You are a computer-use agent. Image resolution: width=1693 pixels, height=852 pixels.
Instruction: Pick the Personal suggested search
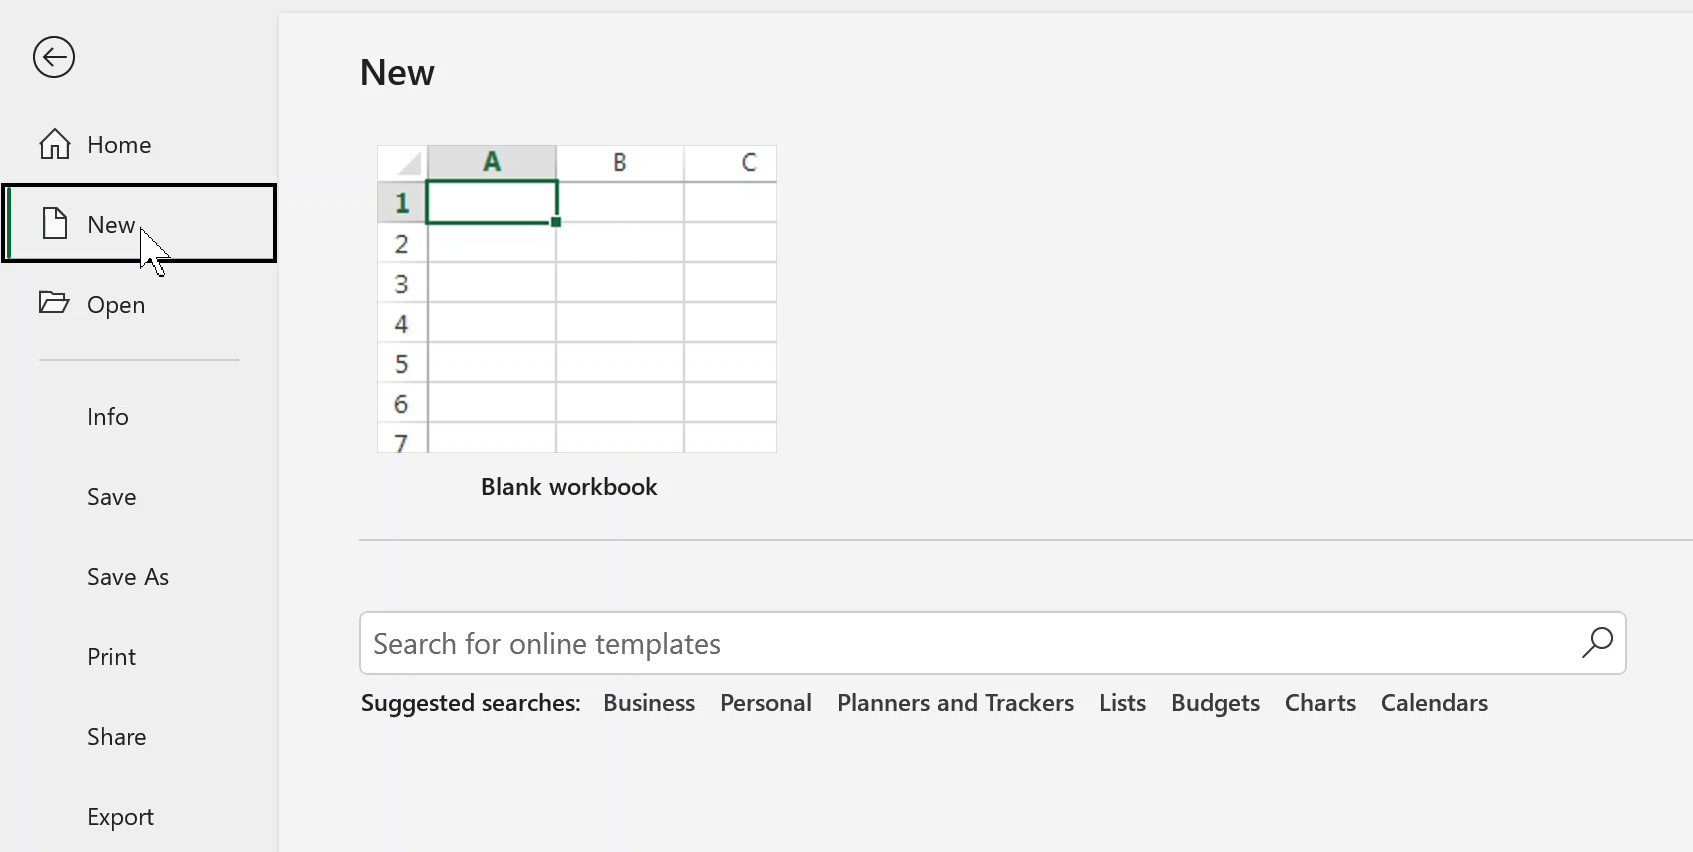click(x=766, y=703)
